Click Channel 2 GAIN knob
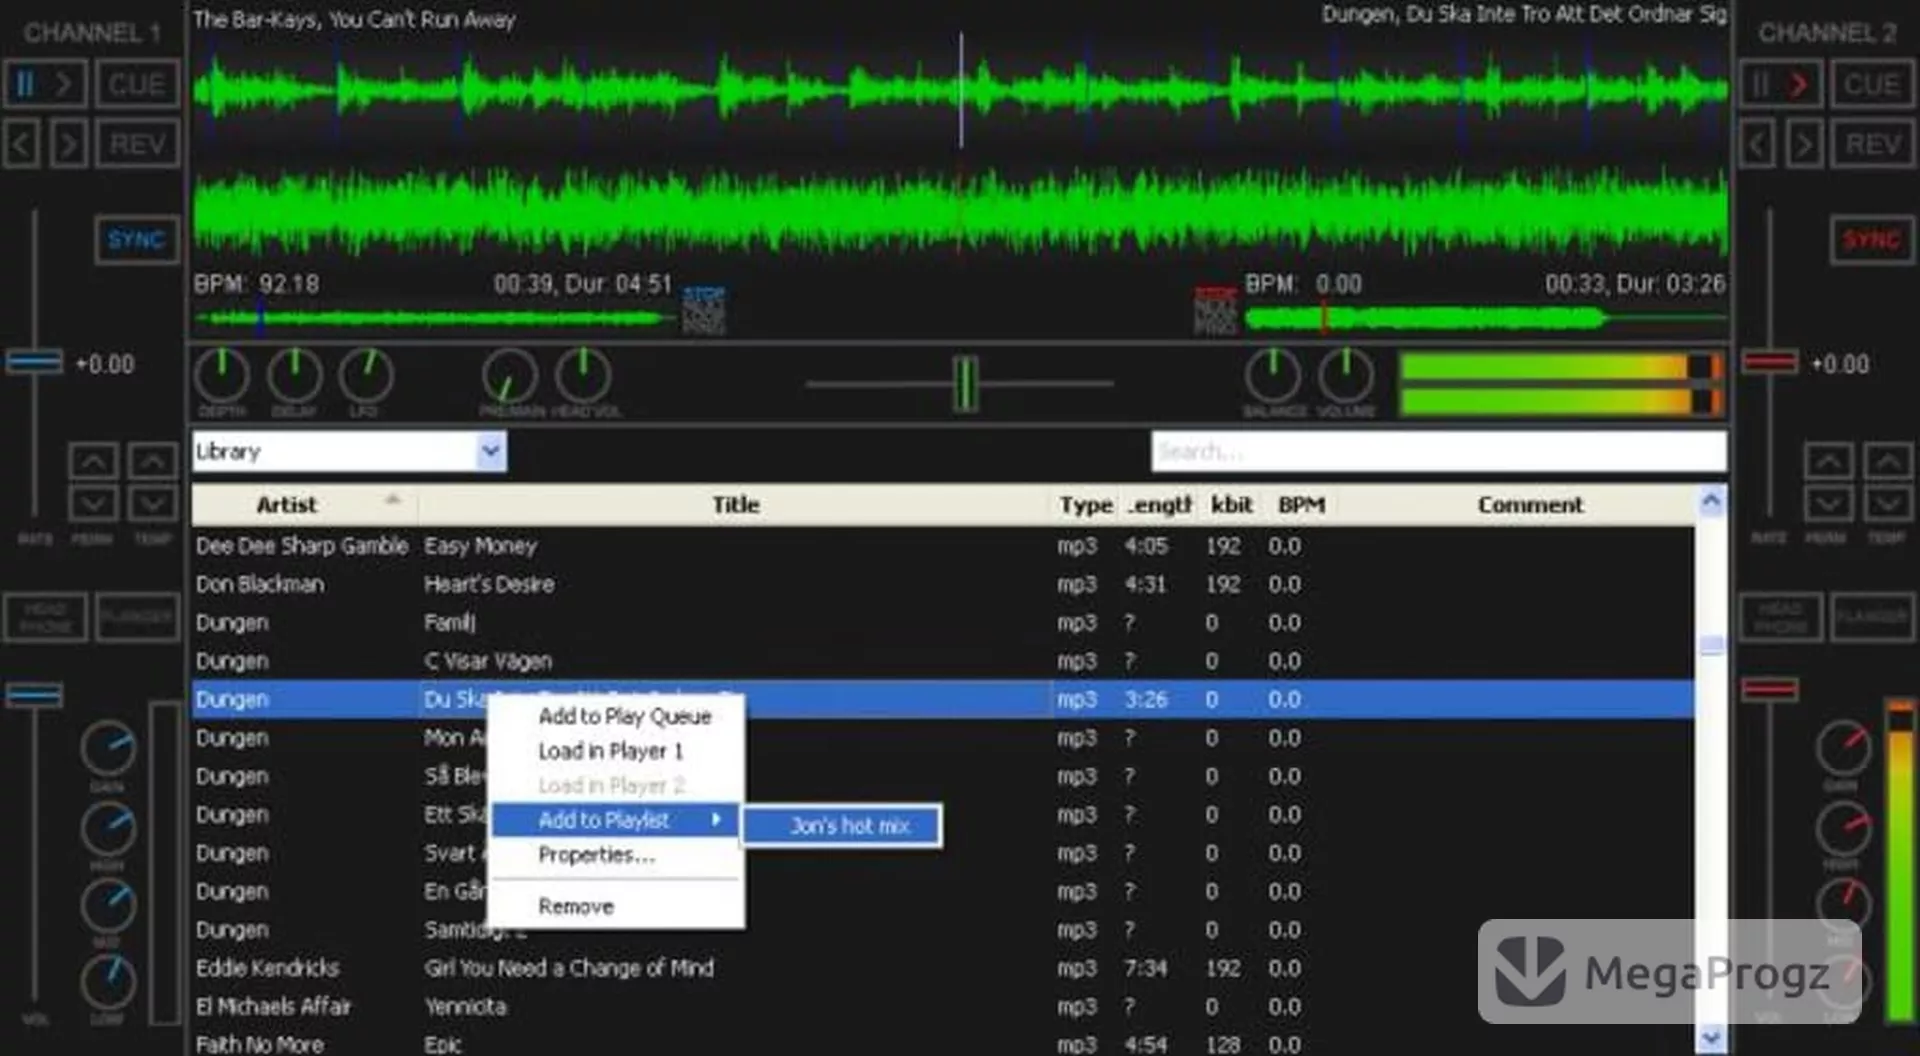 [1843, 747]
